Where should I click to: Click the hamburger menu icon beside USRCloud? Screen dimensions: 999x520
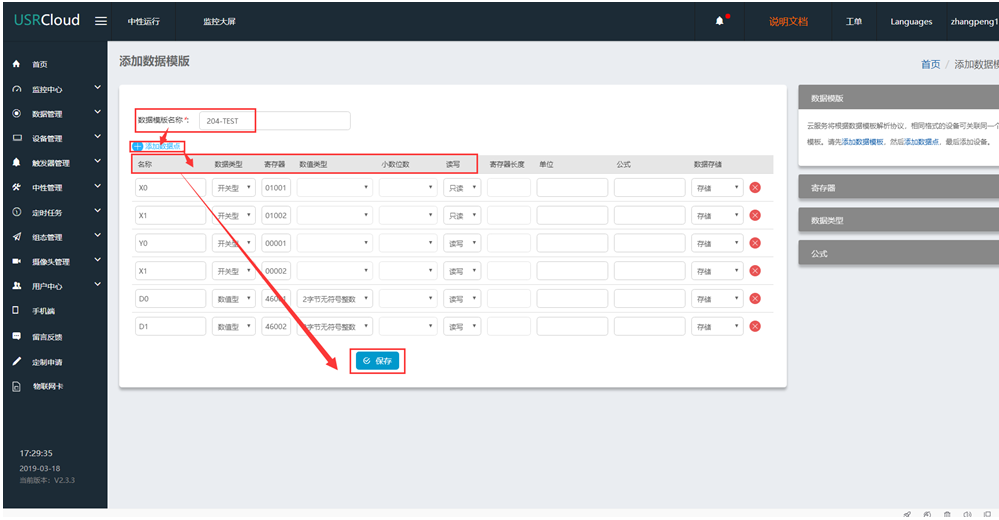[101, 21]
